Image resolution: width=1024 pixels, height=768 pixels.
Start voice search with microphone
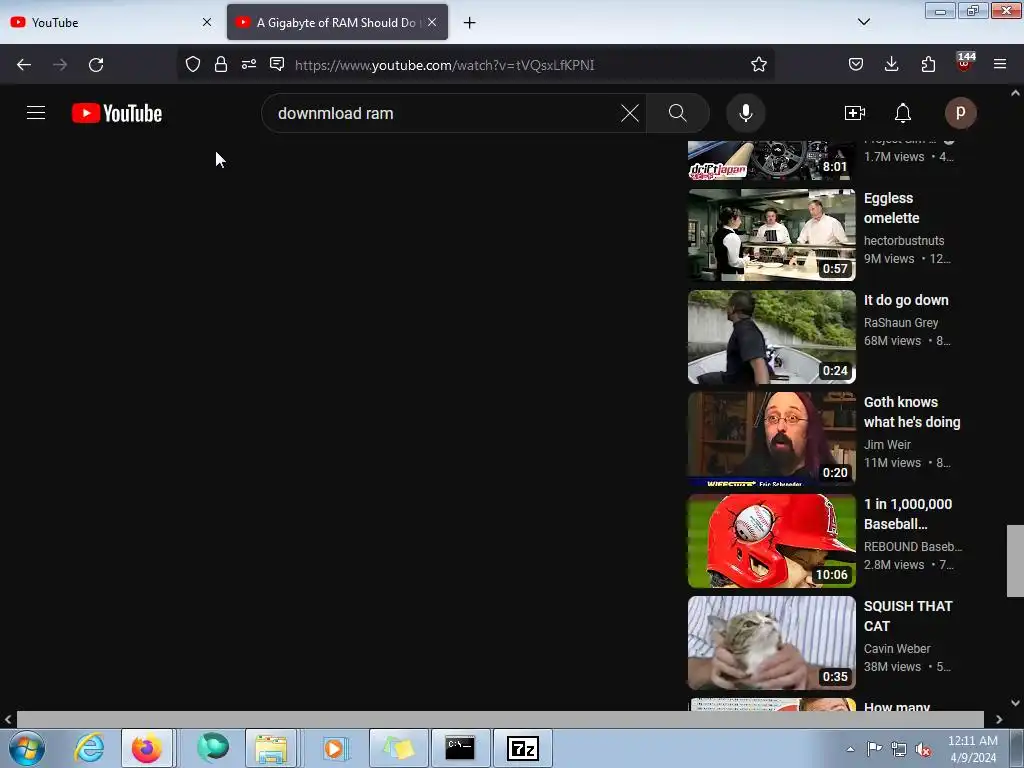[746, 113]
